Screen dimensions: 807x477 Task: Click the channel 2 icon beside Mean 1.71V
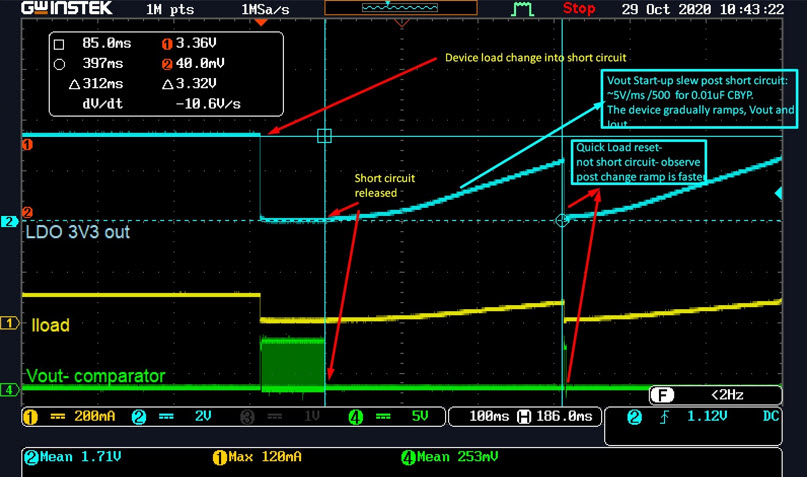point(31,457)
